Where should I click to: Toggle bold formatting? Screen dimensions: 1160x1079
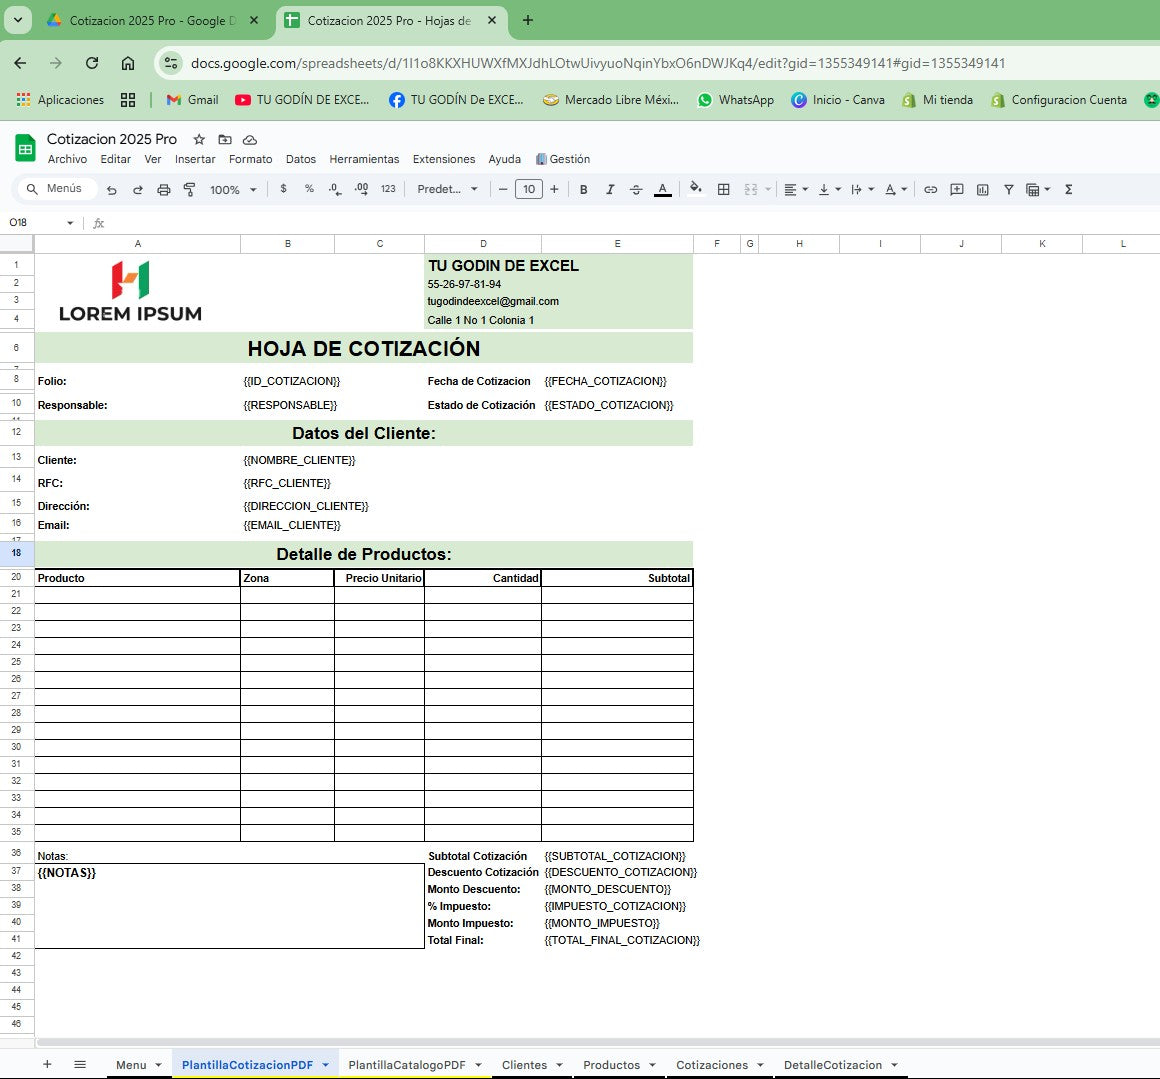(x=583, y=189)
